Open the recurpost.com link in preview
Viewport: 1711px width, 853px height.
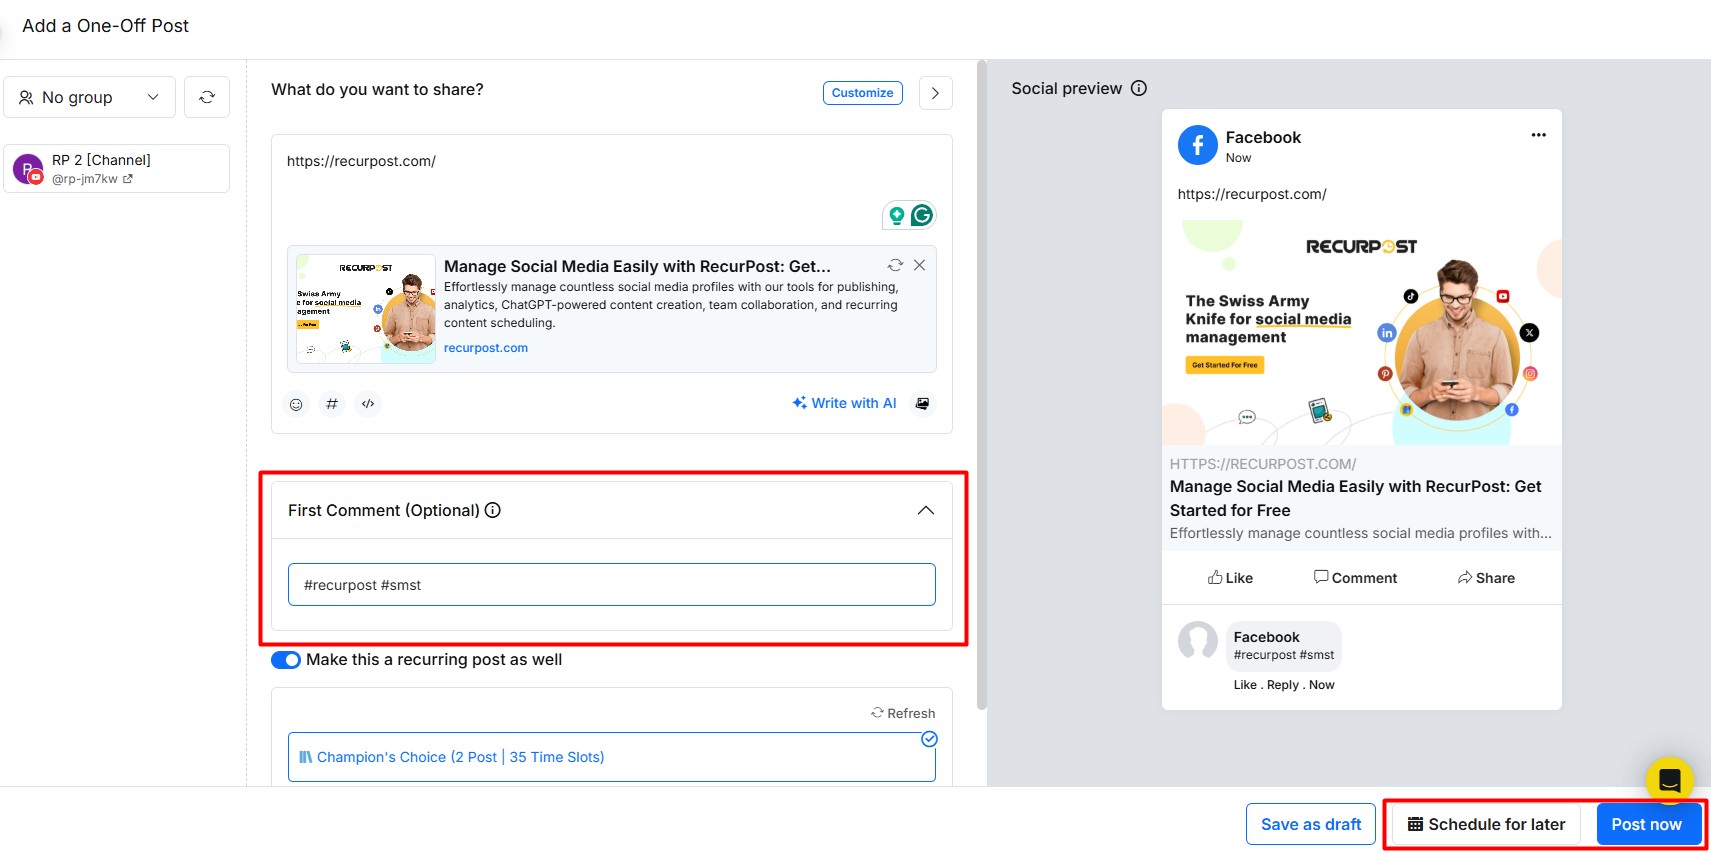pos(486,348)
